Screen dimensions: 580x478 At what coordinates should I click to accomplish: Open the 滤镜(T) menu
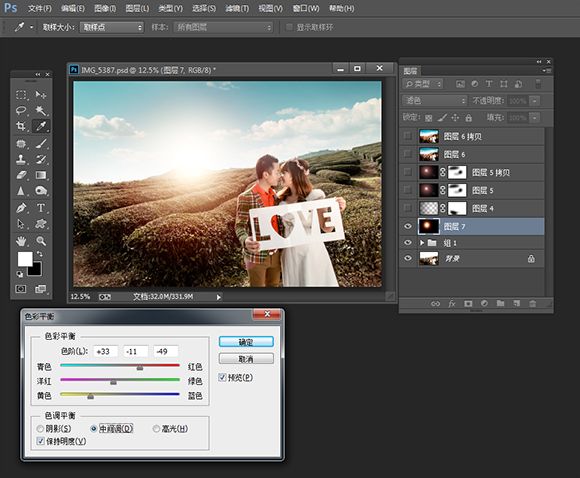[x=237, y=8]
